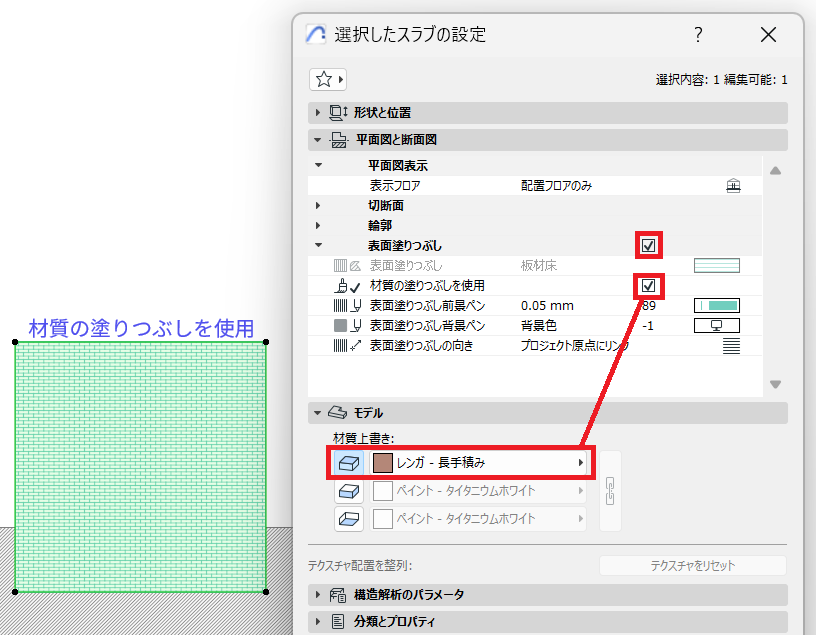This screenshot has width=816, height=635.
Task: Expand the 形状と位置 panel
Action: coord(318,112)
